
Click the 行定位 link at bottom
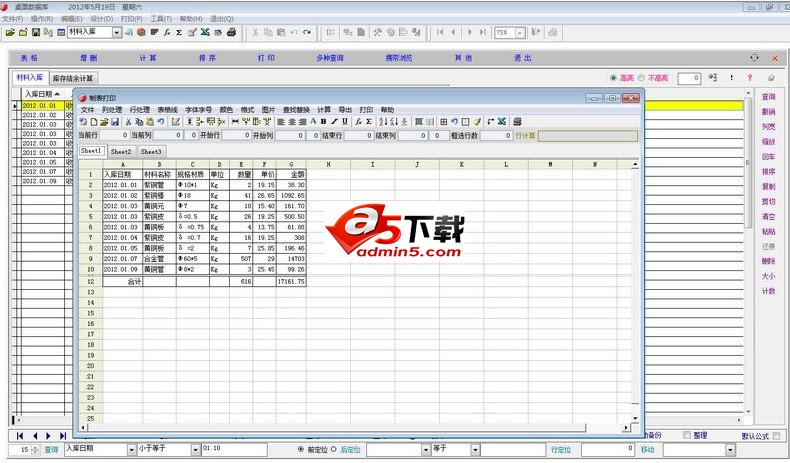point(561,449)
